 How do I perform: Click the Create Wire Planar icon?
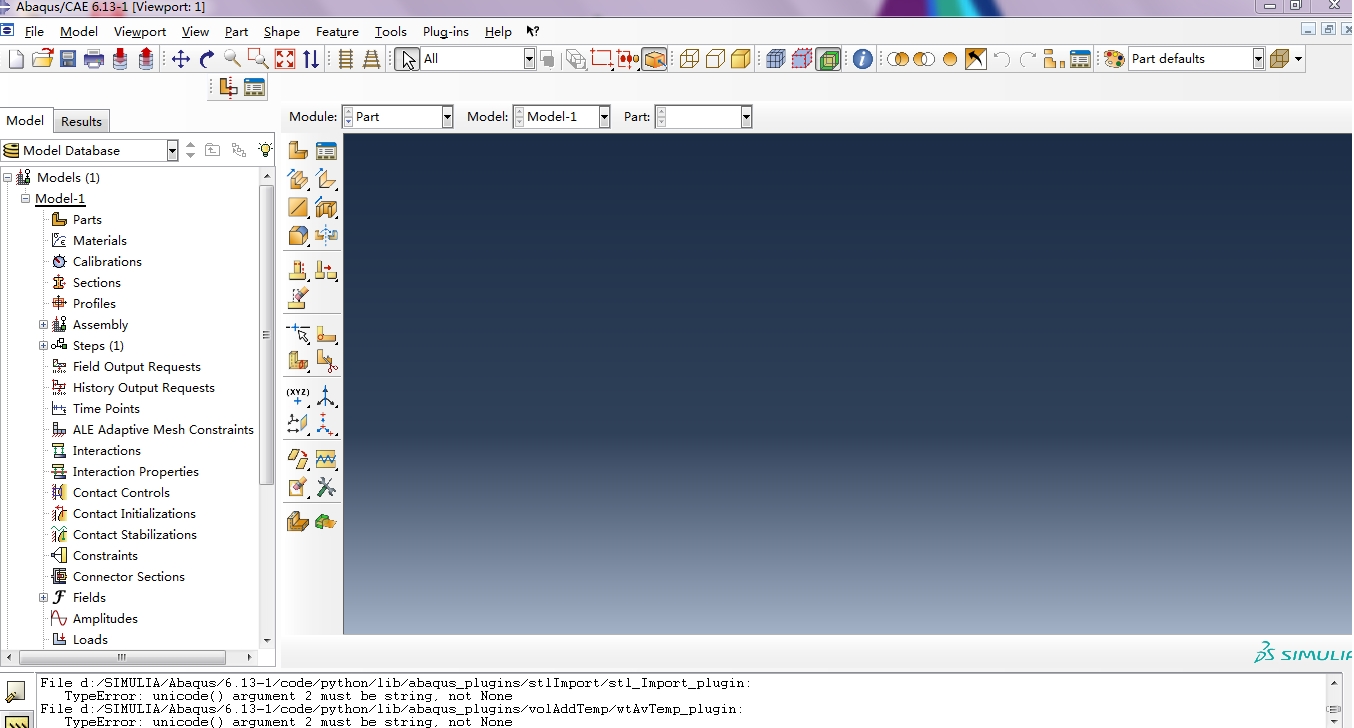point(298,208)
